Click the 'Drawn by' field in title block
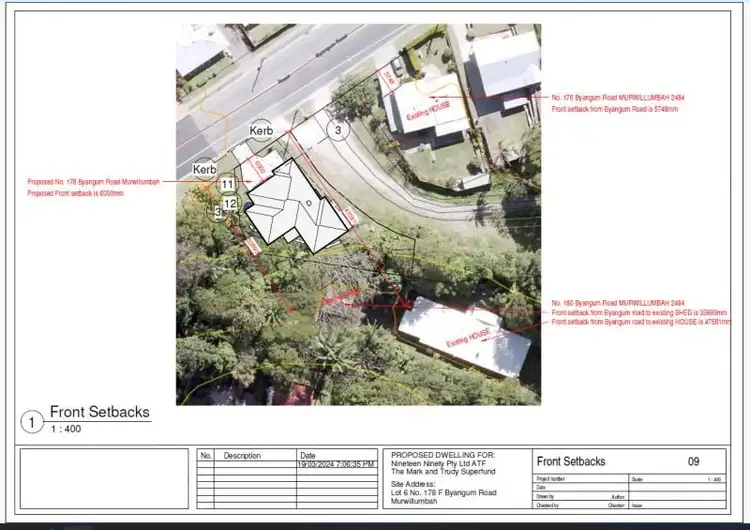Viewport: 750px width, 530px height. [x=581, y=497]
